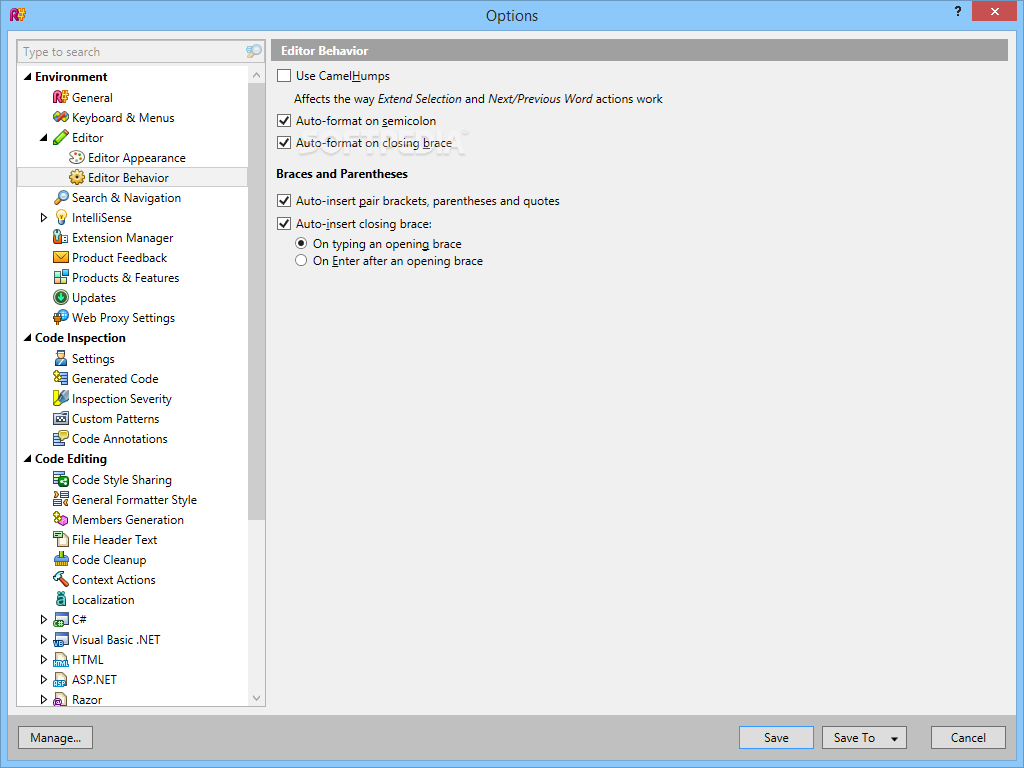Click the Products & Features icon

click(x=60, y=278)
